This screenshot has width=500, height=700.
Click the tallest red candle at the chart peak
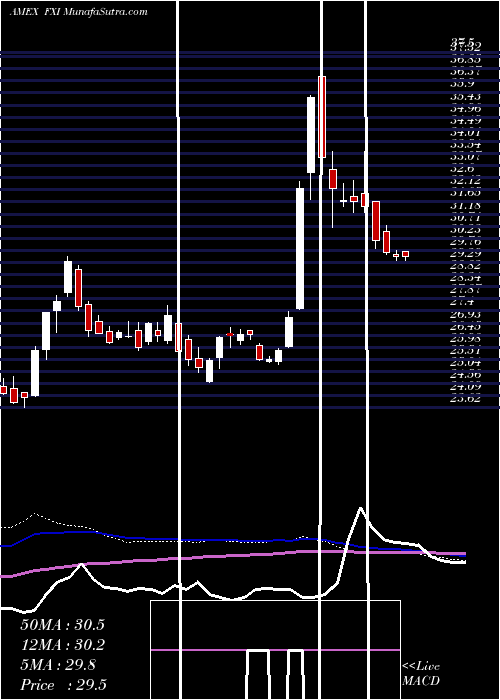(x=322, y=117)
